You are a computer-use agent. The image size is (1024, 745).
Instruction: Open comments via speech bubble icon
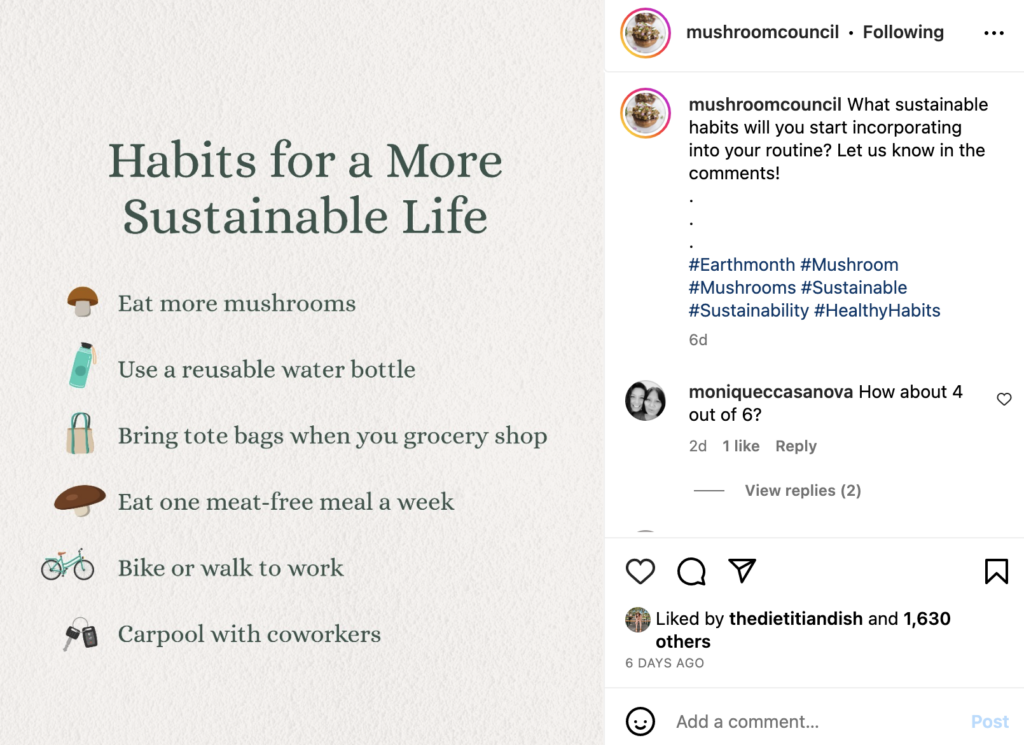point(691,571)
